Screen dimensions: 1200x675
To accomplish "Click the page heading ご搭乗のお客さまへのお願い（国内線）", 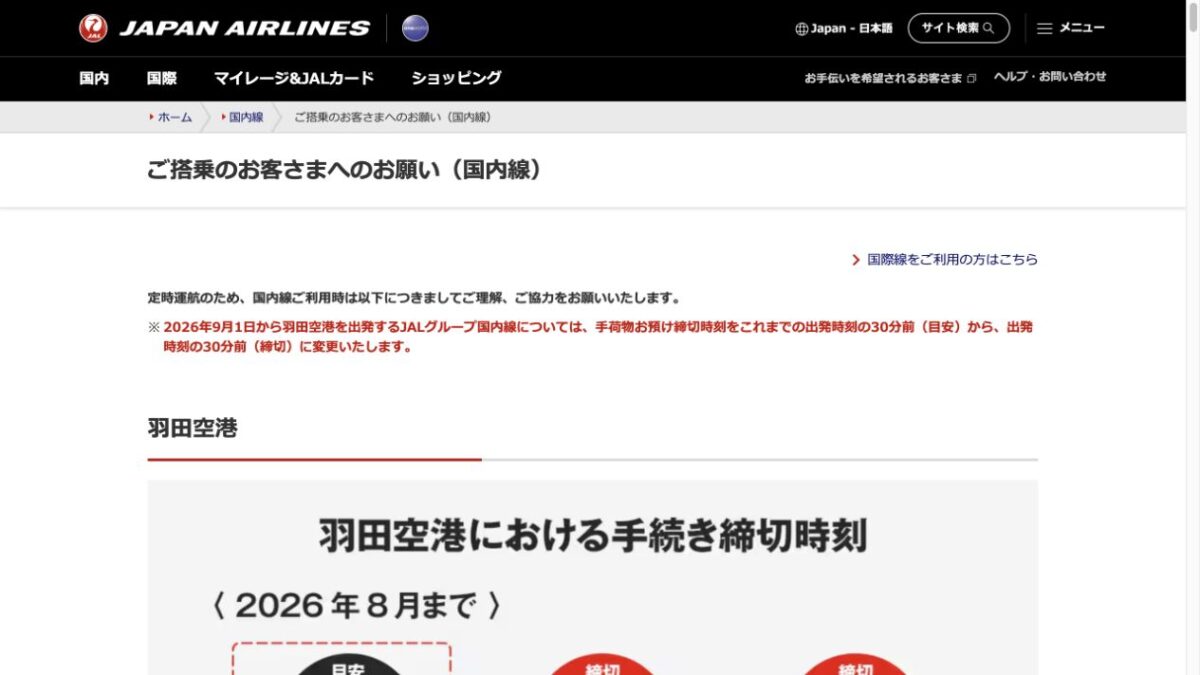I will [x=349, y=170].
